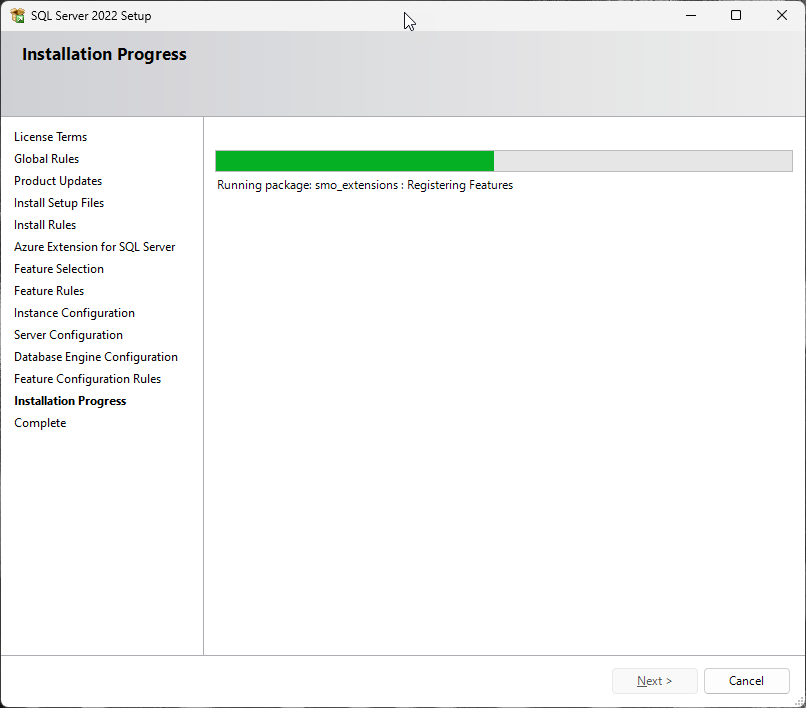
Task: Select License Terms in the sidebar
Action: pyautogui.click(x=50, y=137)
